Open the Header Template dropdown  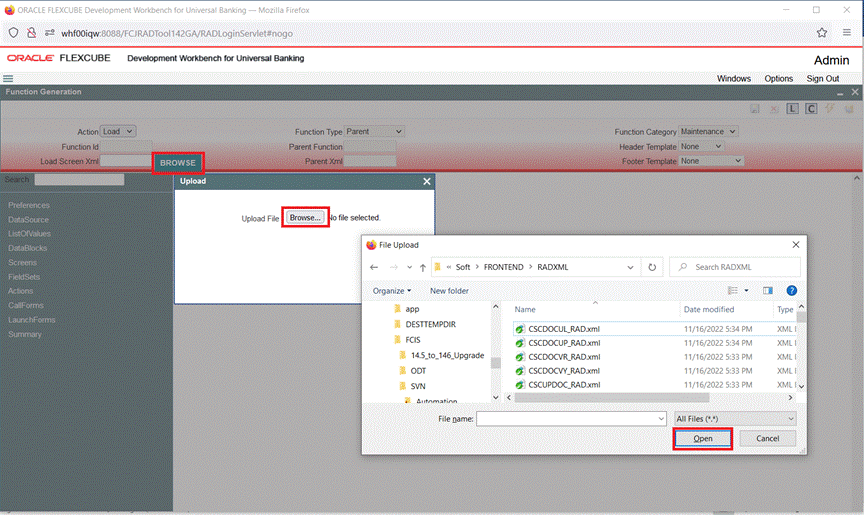(701, 147)
